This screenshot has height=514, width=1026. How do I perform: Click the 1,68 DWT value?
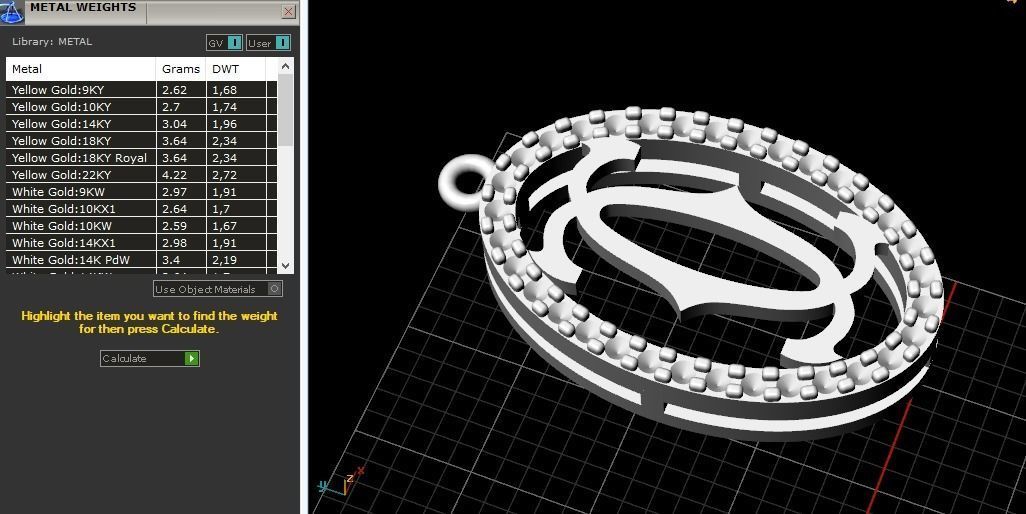point(224,90)
